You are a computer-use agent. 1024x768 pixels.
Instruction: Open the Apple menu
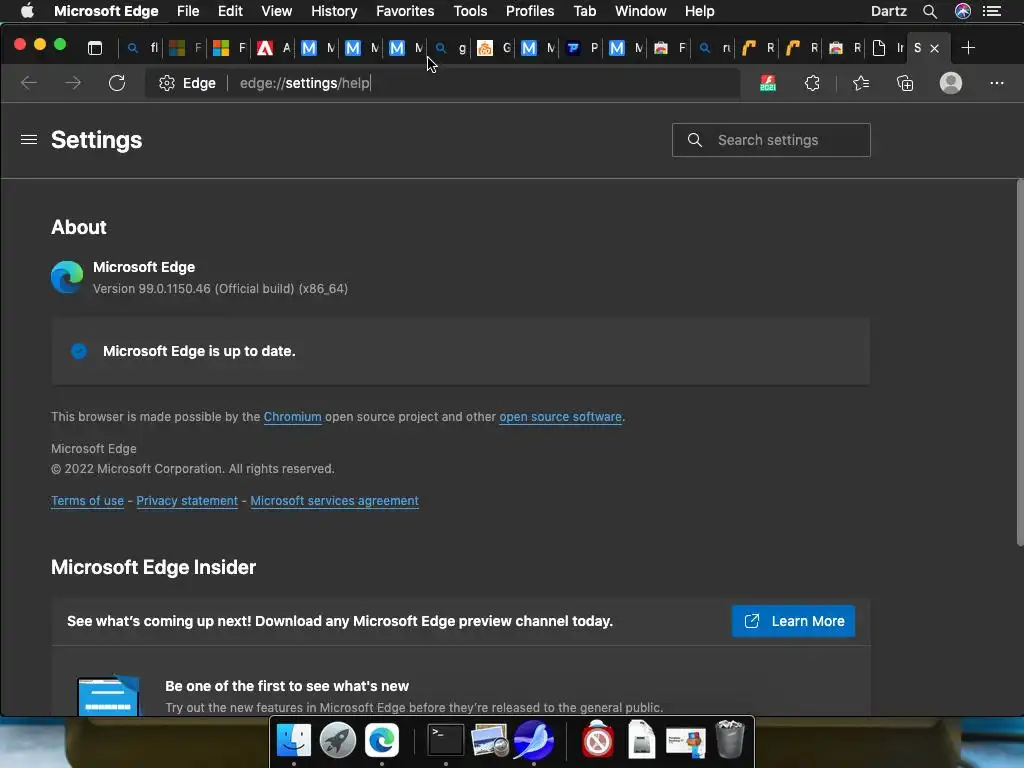point(27,11)
